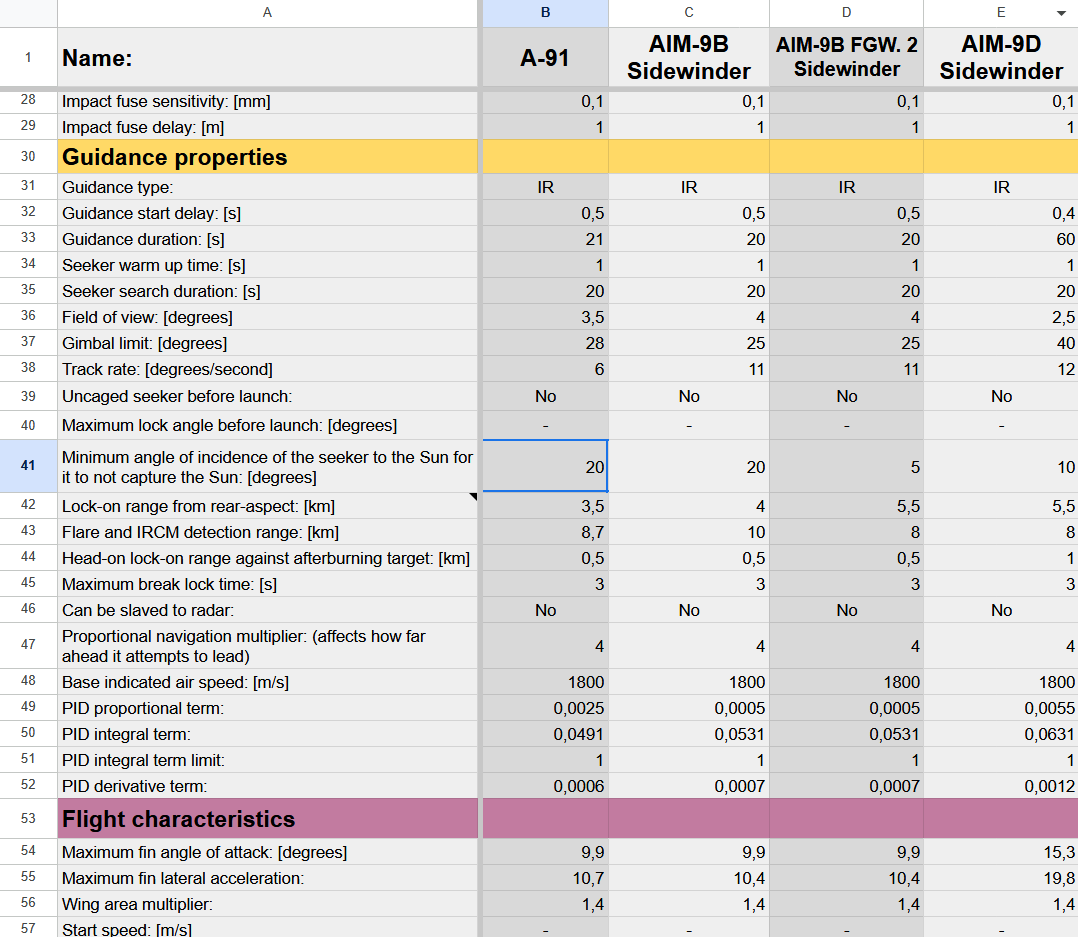Click 'Maximum lock angle before launch' cell
Viewport: 1078px width, 937px height.
[267, 426]
